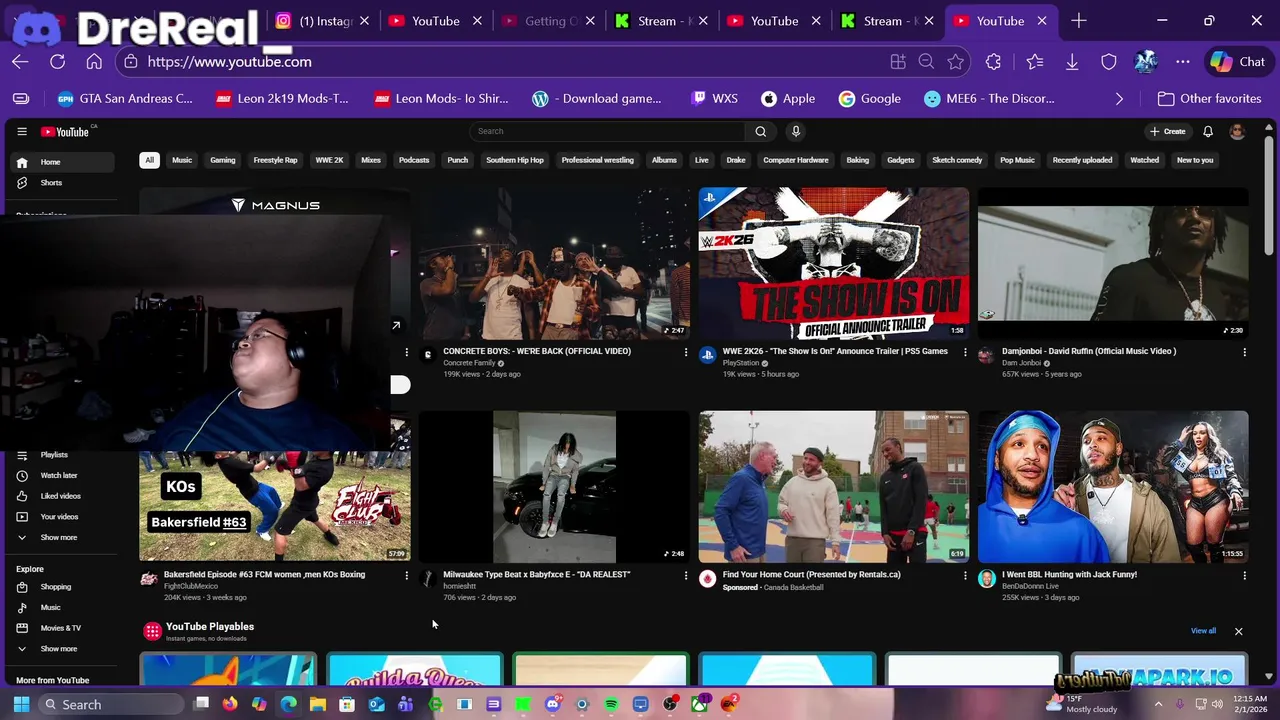Viewport: 1280px width, 720px height.
Task: Open options for Bakersfield Episode #63 video
Action: click(406, 575)
